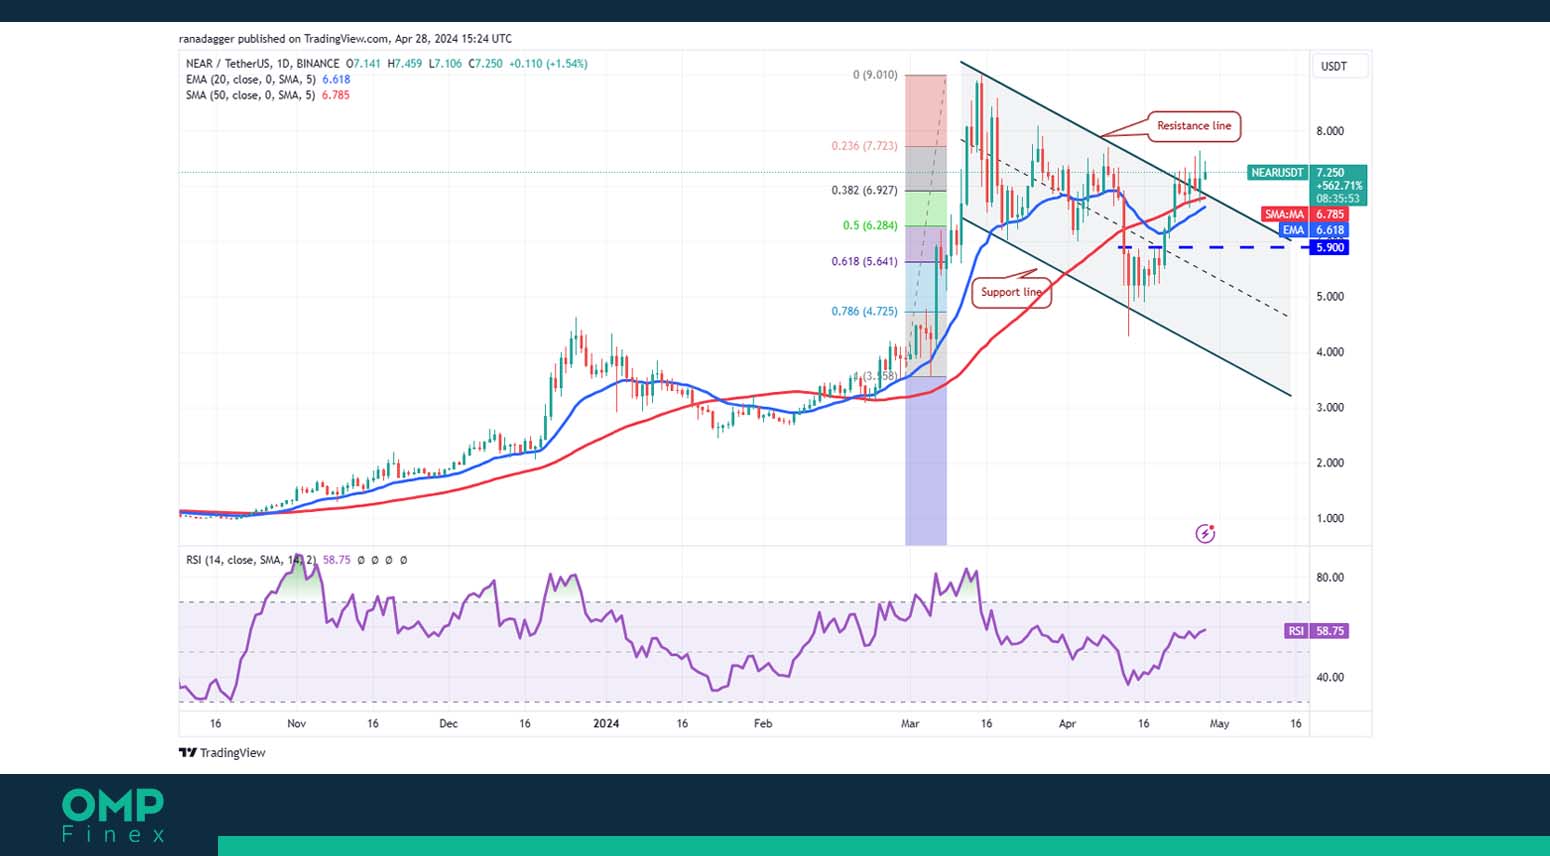Click the high value H7.459

point(405,64)
